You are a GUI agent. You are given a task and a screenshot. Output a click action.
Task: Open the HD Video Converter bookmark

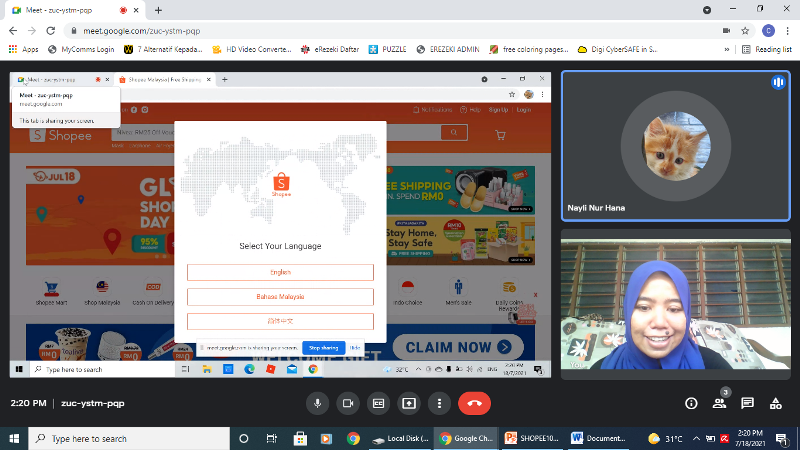(x=252, y=49)
